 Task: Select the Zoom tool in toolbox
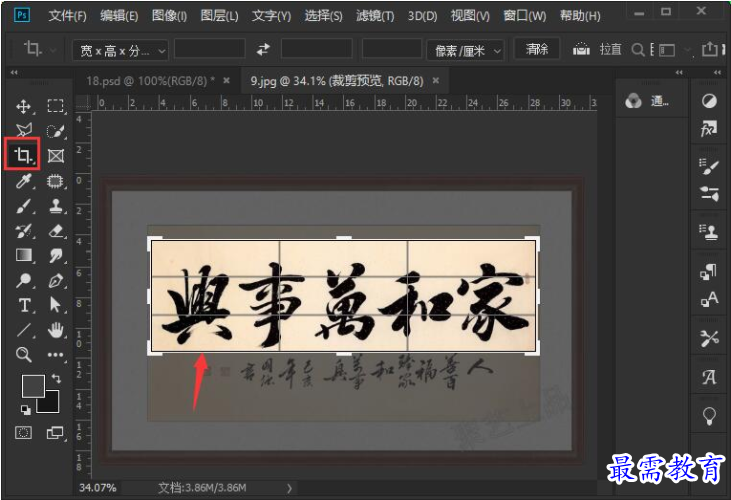(24, 355)
